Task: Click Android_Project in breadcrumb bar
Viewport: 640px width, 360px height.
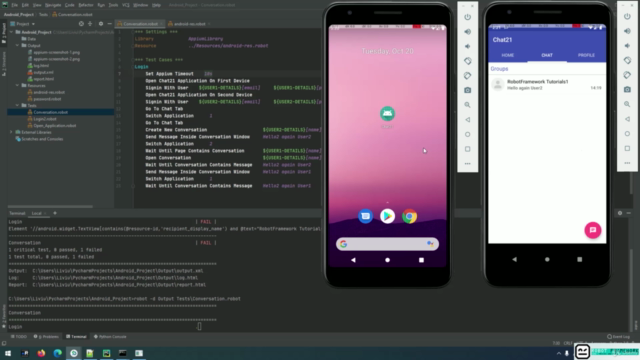Action: [x=19, y=14]
